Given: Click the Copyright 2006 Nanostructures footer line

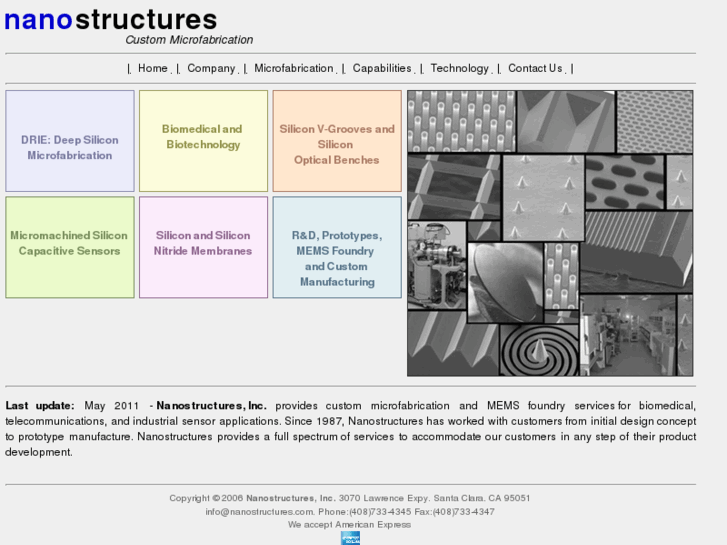Looking at the screenshot, I should point(350,498).
